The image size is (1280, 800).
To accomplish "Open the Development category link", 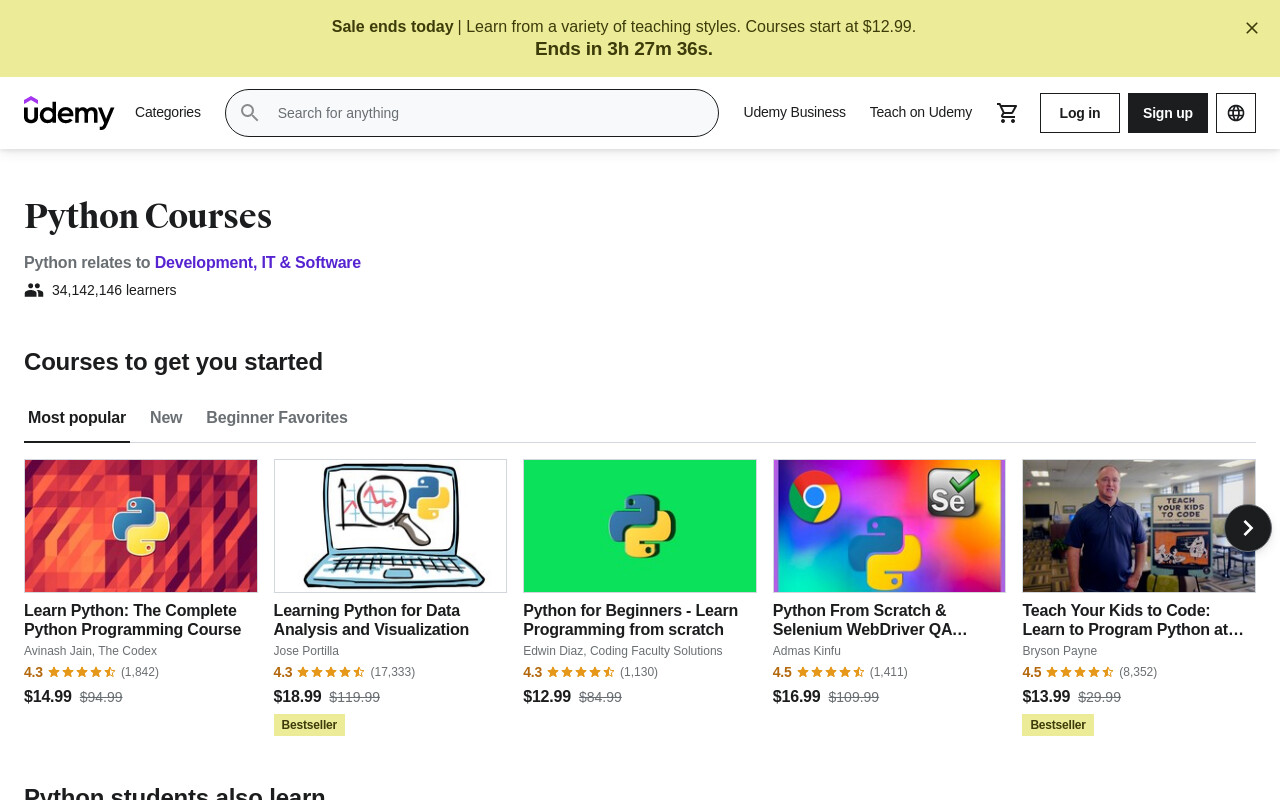I will 203,262.
